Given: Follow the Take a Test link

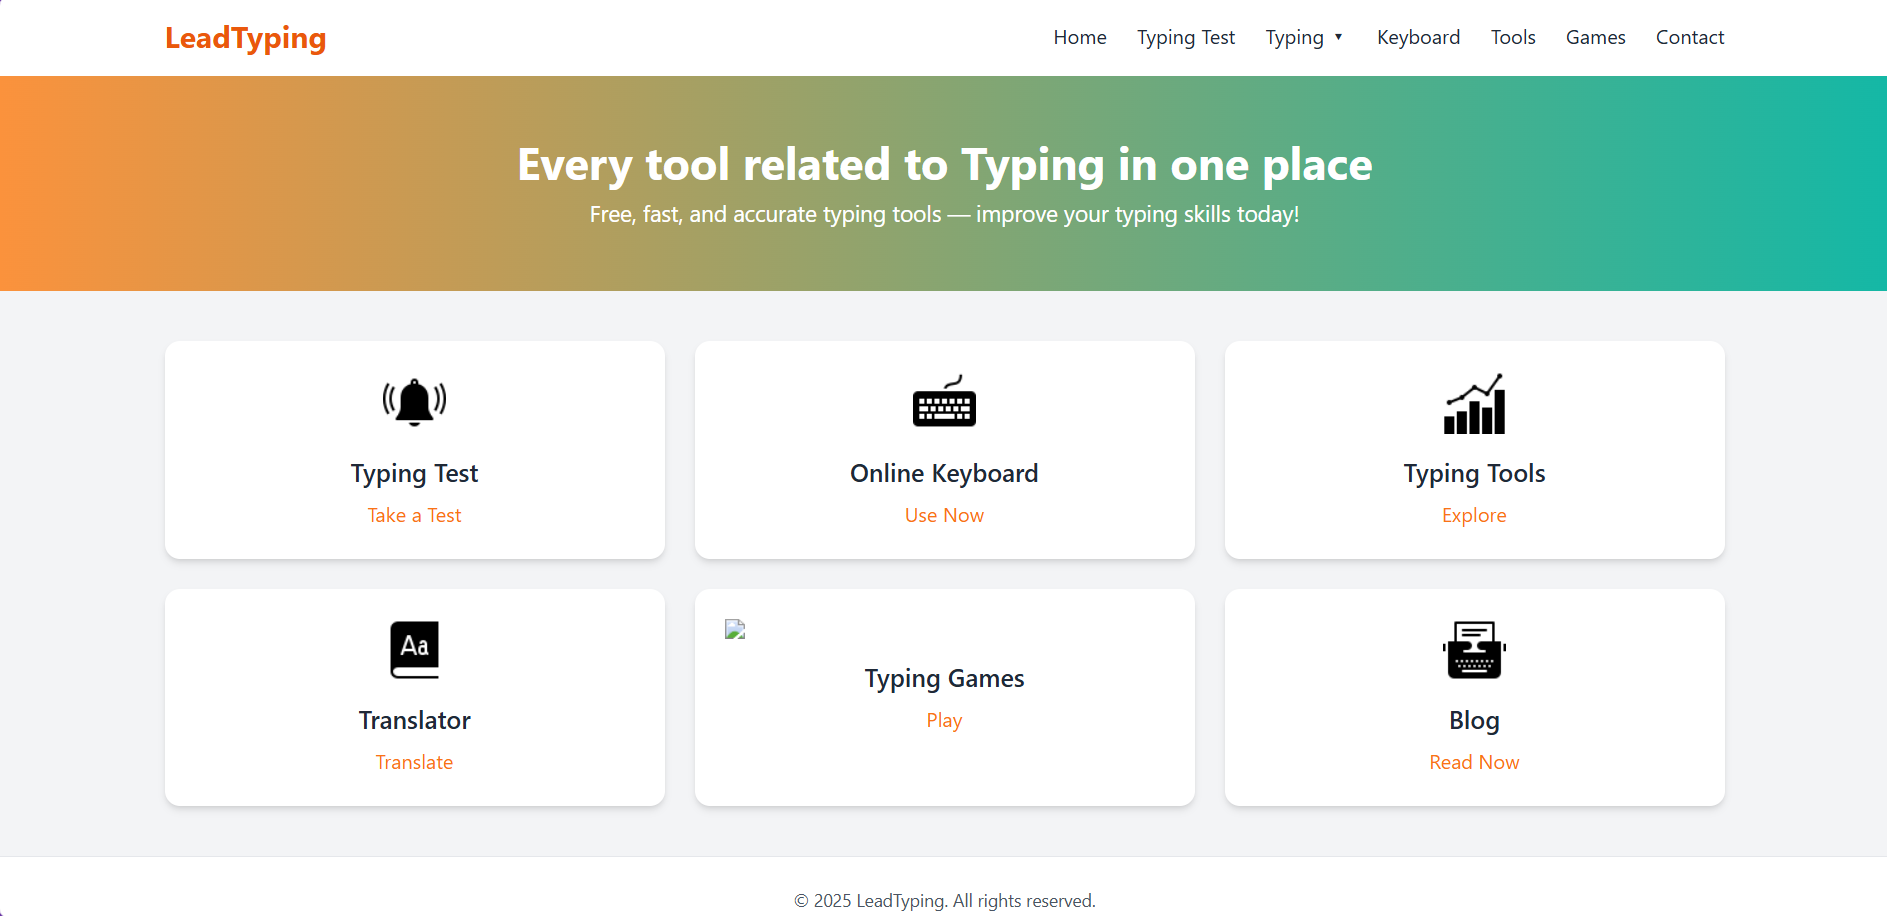Looking at the screenshot, I should 414,515.
